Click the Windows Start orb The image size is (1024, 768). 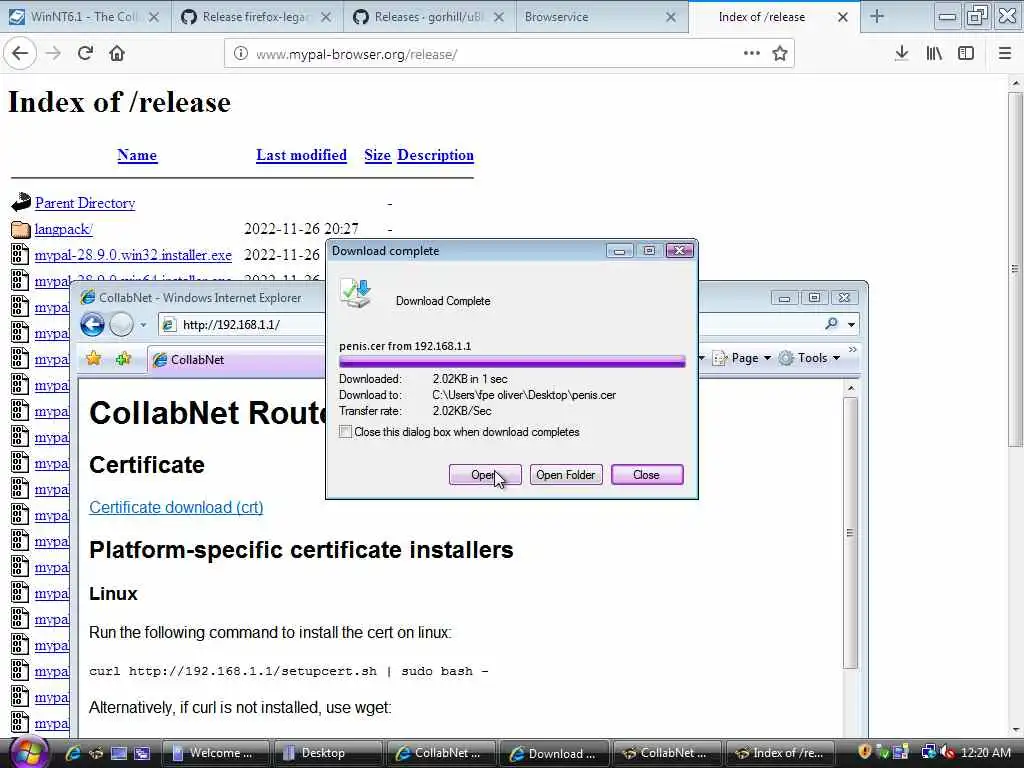(x=27, y=752)
